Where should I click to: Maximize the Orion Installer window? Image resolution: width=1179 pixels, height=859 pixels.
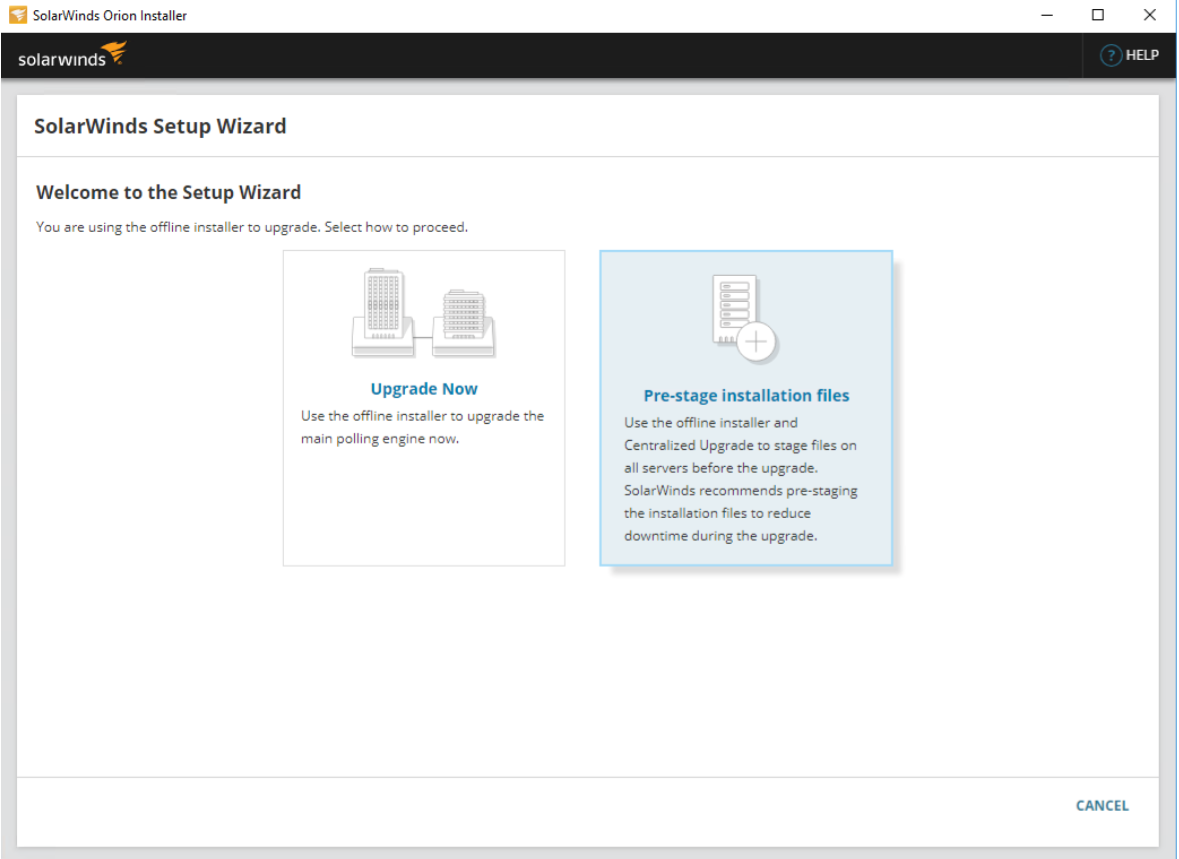point(1098,15)
